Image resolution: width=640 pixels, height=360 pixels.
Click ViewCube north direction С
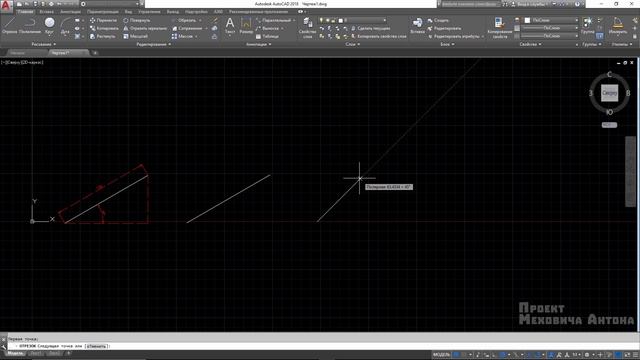point(609,74)
